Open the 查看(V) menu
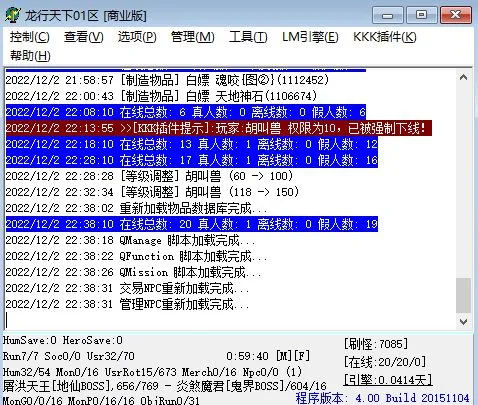Screen dimensions: 478x405 84,37
